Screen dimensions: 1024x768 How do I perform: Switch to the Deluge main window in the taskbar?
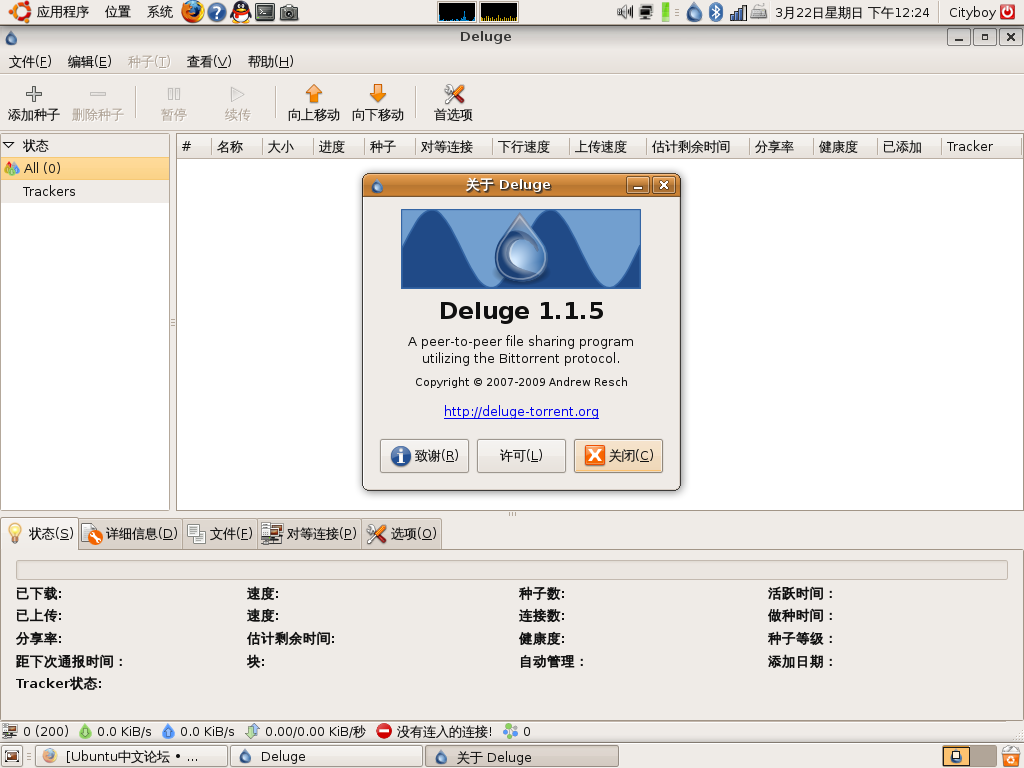tap(327, 756)
